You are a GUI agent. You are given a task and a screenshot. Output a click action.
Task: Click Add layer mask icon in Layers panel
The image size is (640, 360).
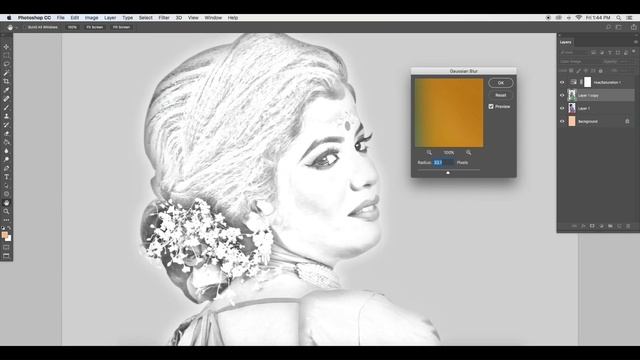click(592, 226)
